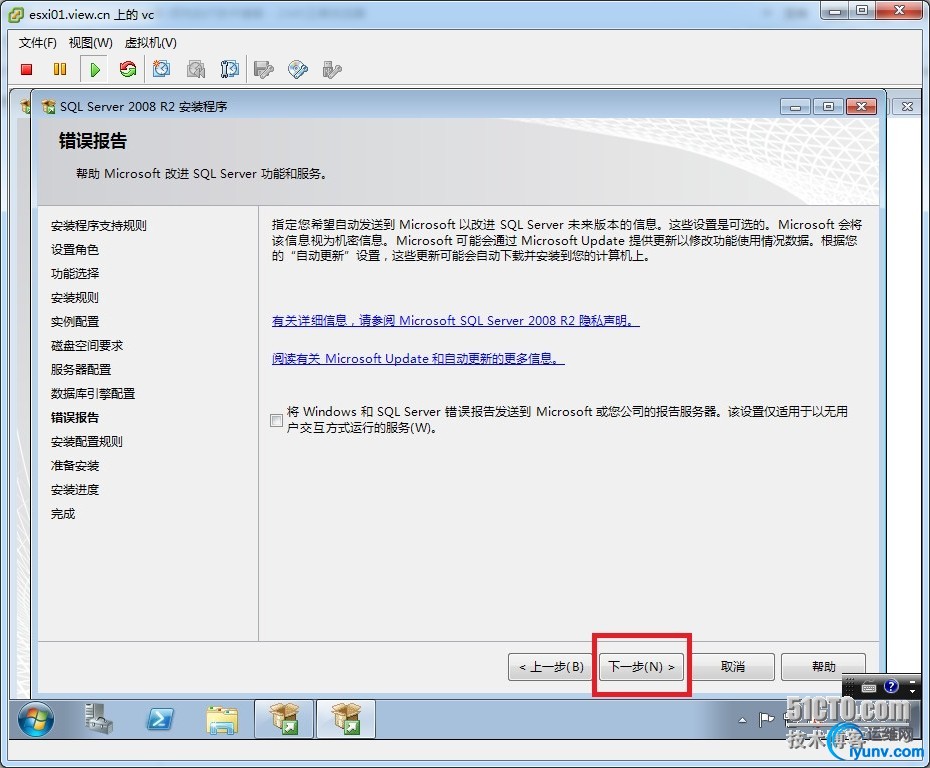Select 实例配置 step in sidebar
The height and width of the screenshot is (768, 930).
(75, 321)
